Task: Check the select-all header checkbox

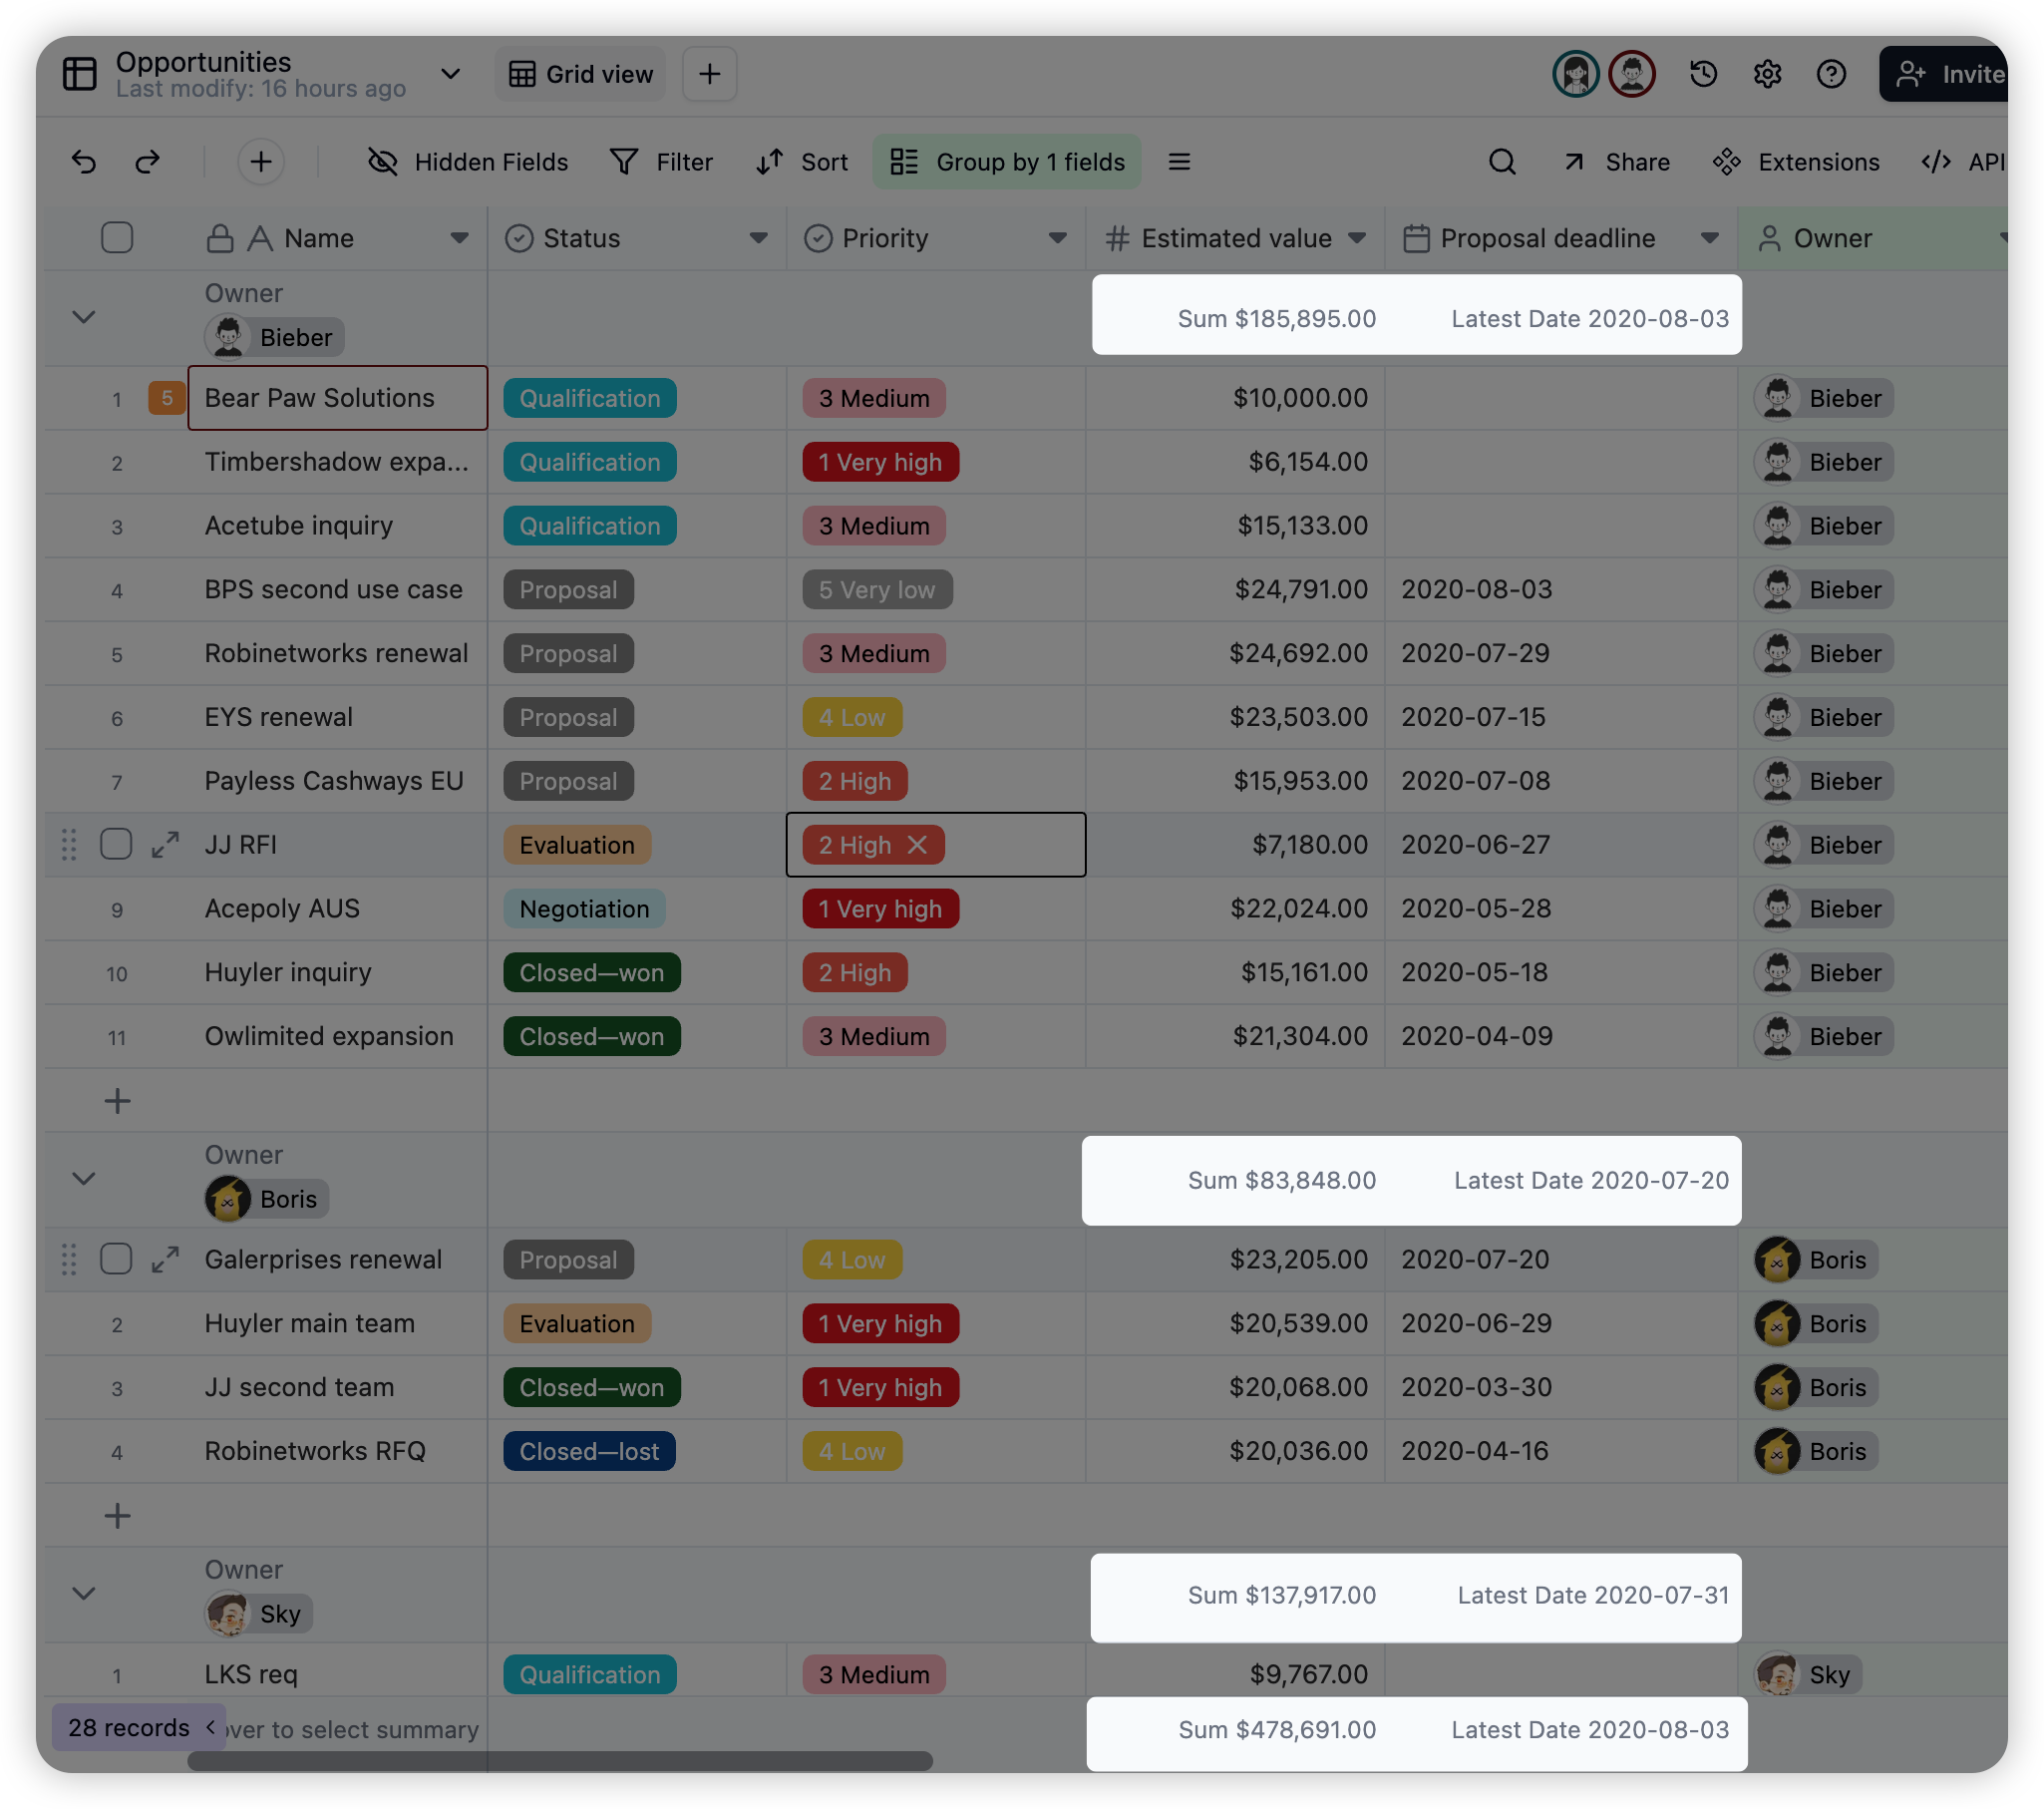Action: (117, 238)
